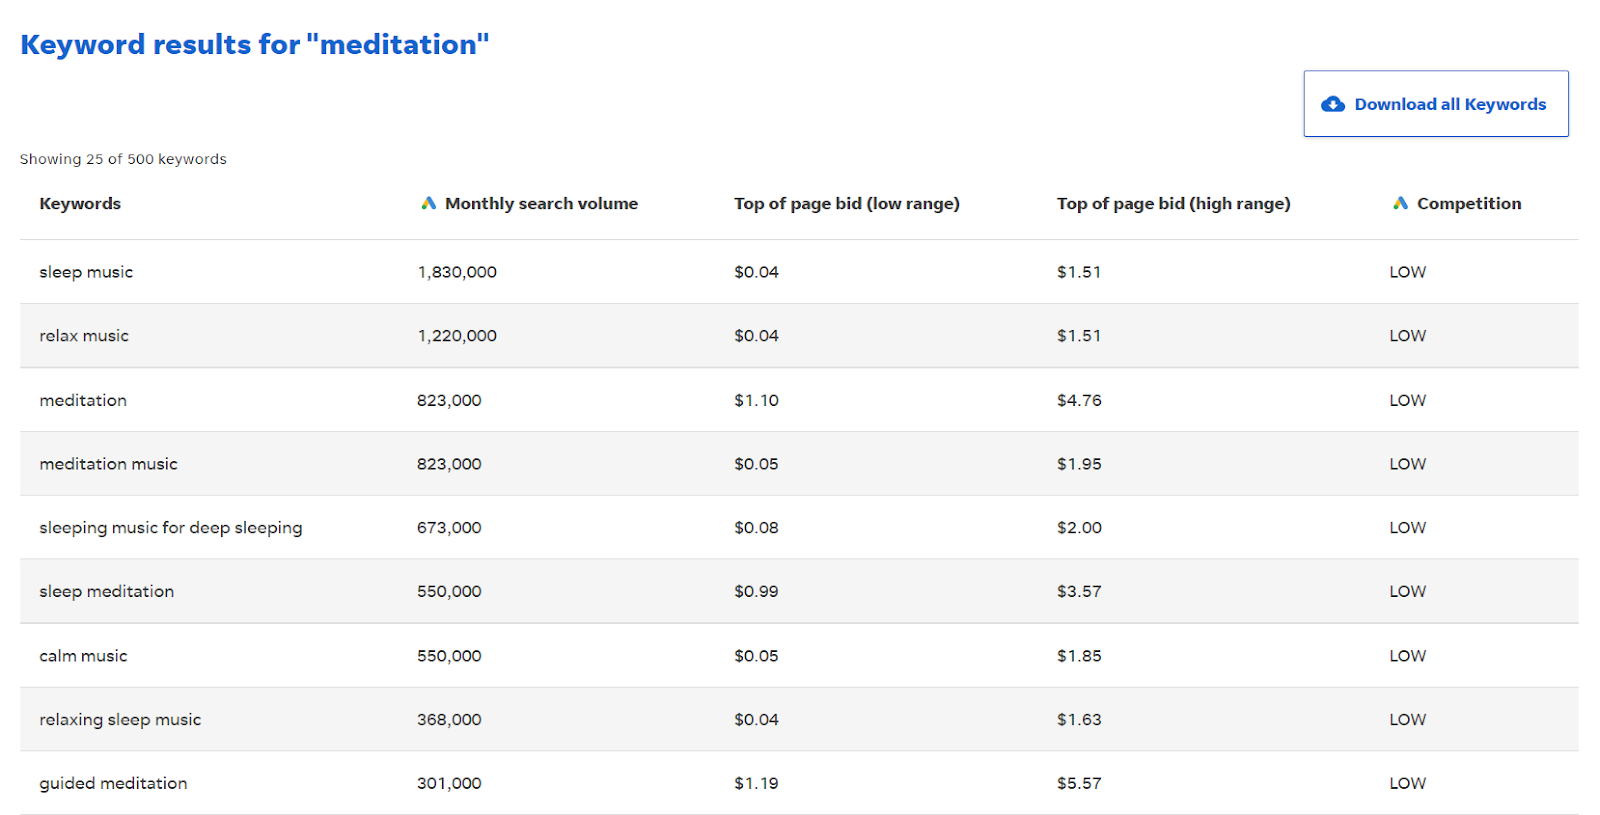
Task: Select the keyword 'relaxing sleep music'
Action: pyautogui.click(x=120, y=720)
